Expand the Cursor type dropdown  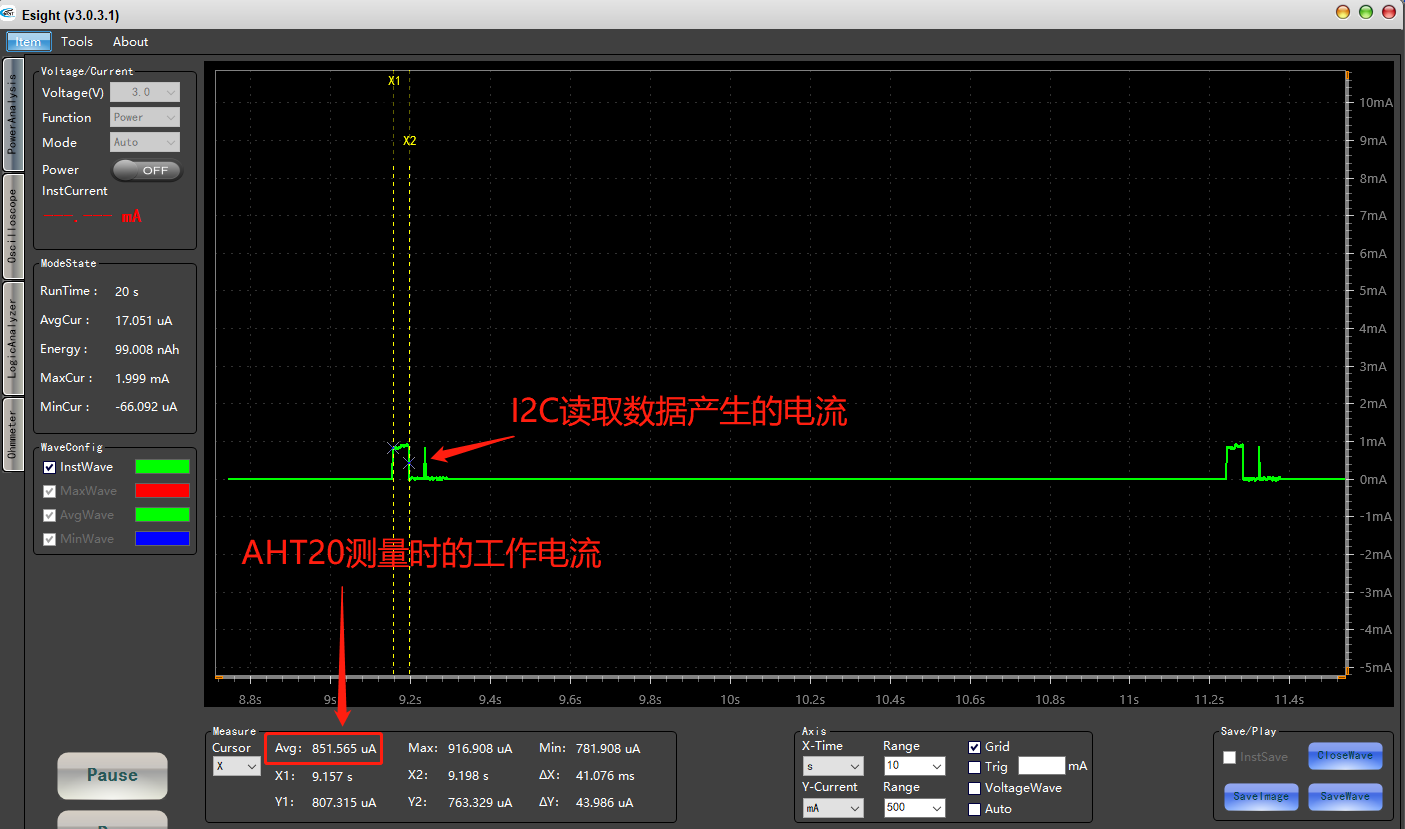[x=236, y=766]
